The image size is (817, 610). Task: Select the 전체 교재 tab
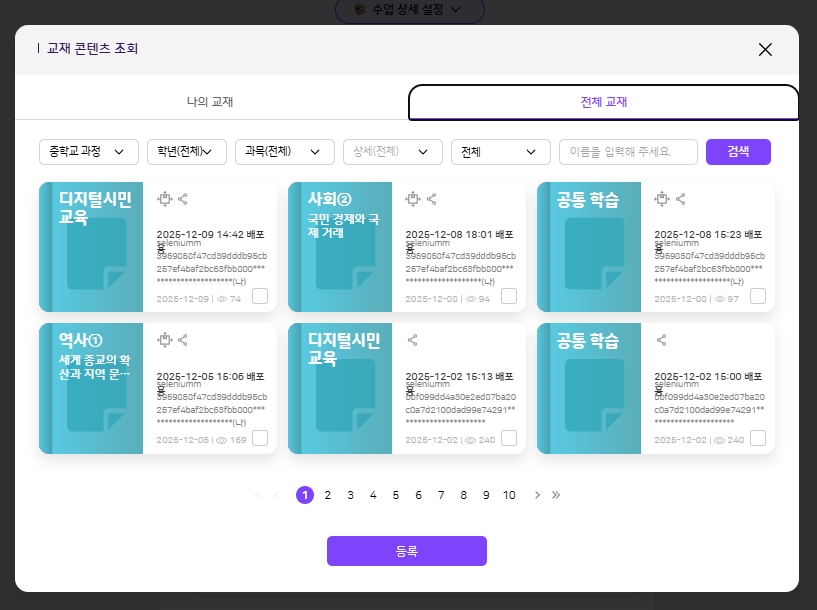pos(603,102)
